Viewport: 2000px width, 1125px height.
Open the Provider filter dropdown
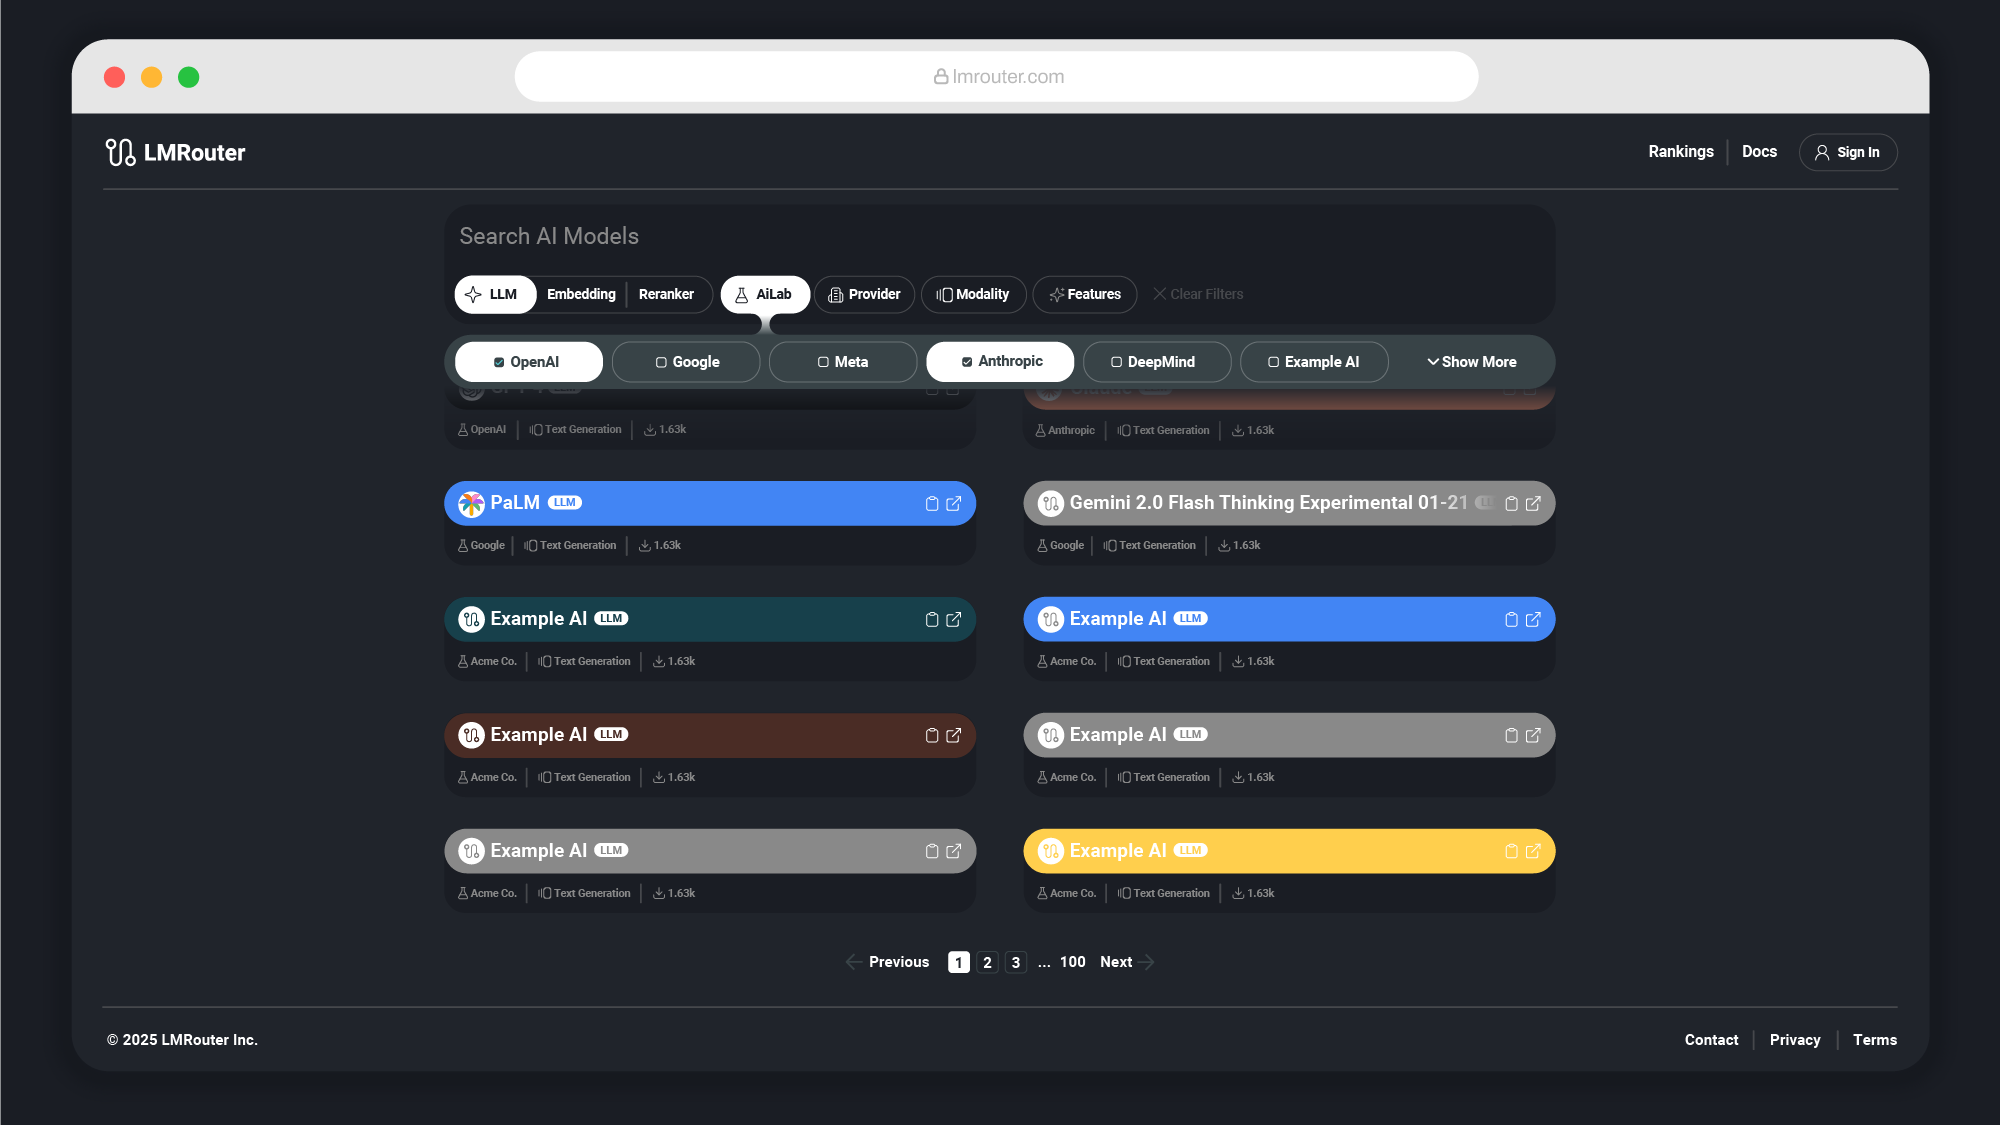864,294
